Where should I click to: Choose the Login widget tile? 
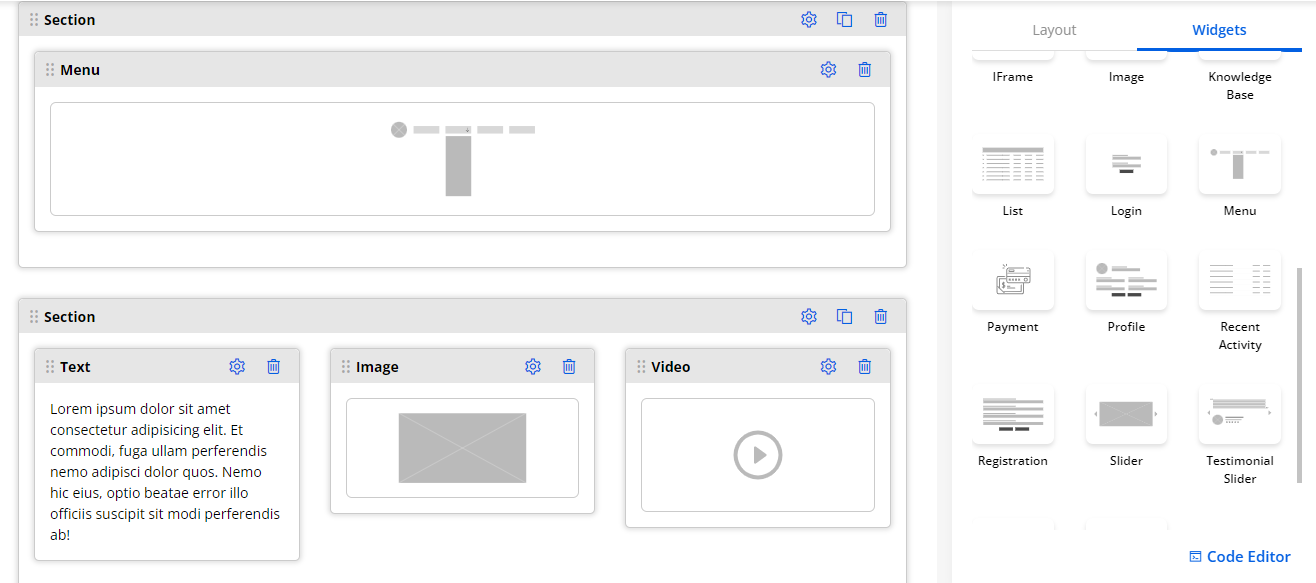1126,165
